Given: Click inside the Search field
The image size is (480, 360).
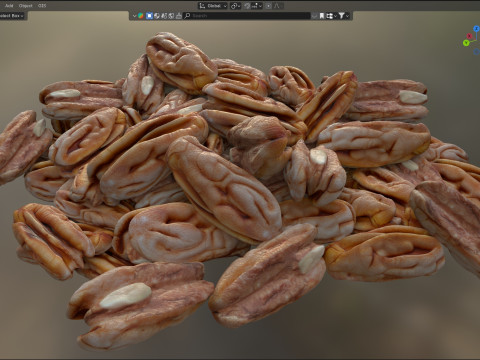Looking at the screenshot, I should click(x=247, y=16).
